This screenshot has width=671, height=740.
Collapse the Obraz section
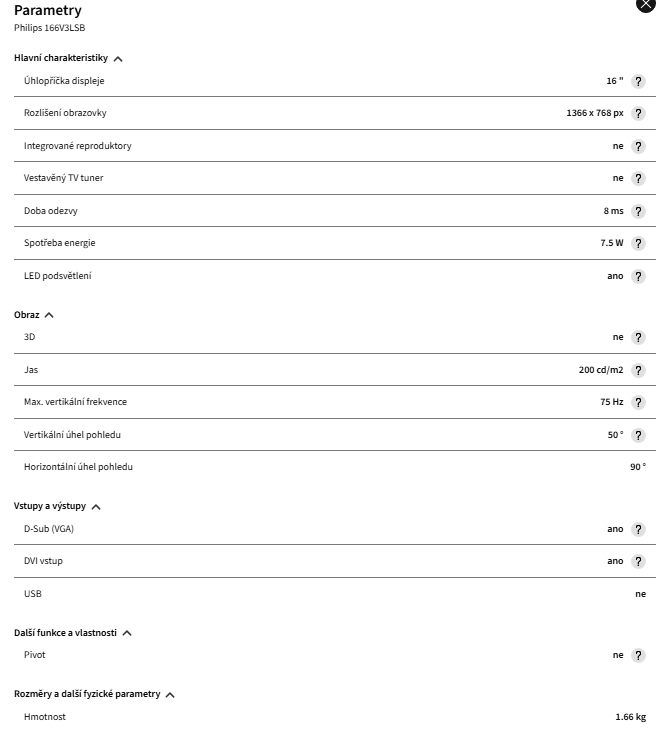pos(49,315)
